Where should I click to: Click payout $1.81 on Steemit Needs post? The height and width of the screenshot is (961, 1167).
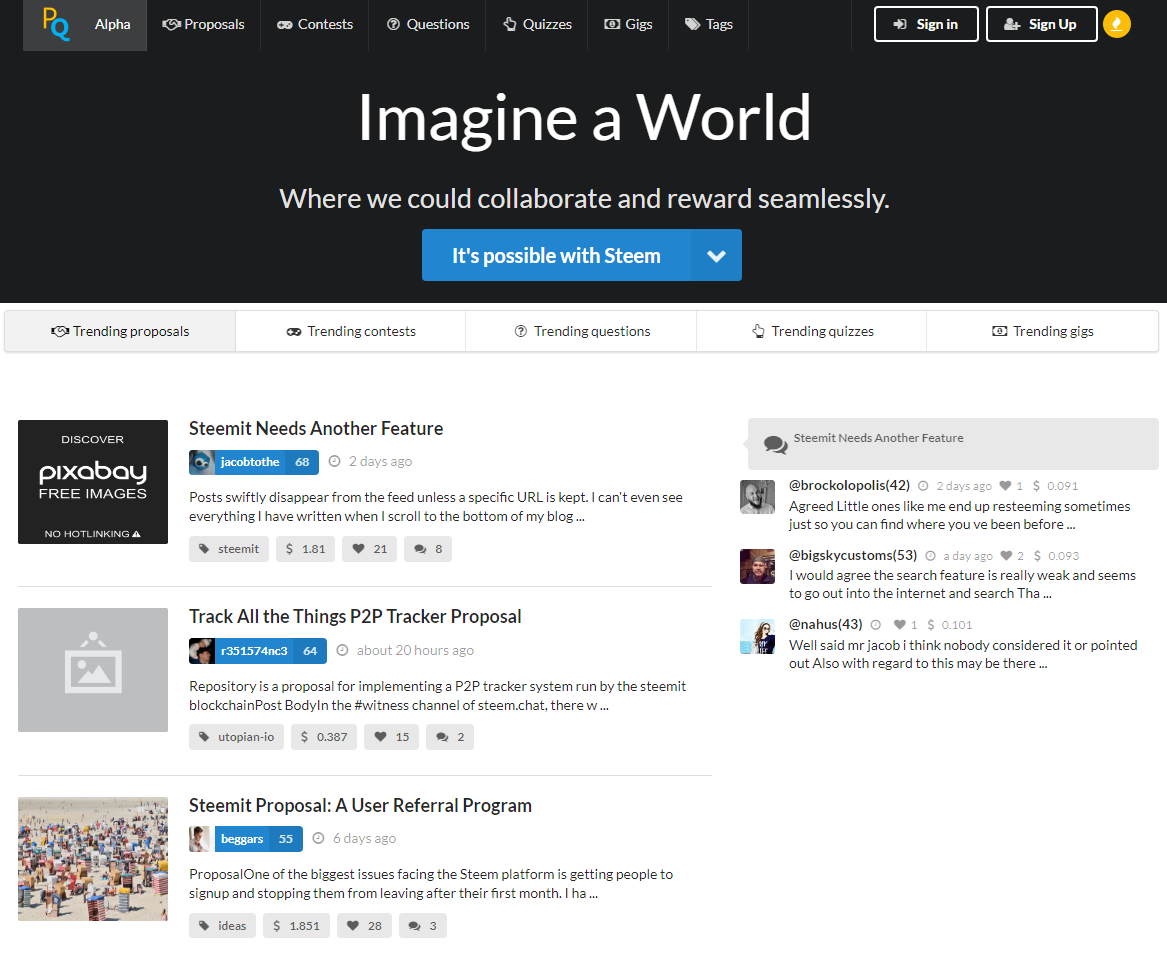coord(305,549)
